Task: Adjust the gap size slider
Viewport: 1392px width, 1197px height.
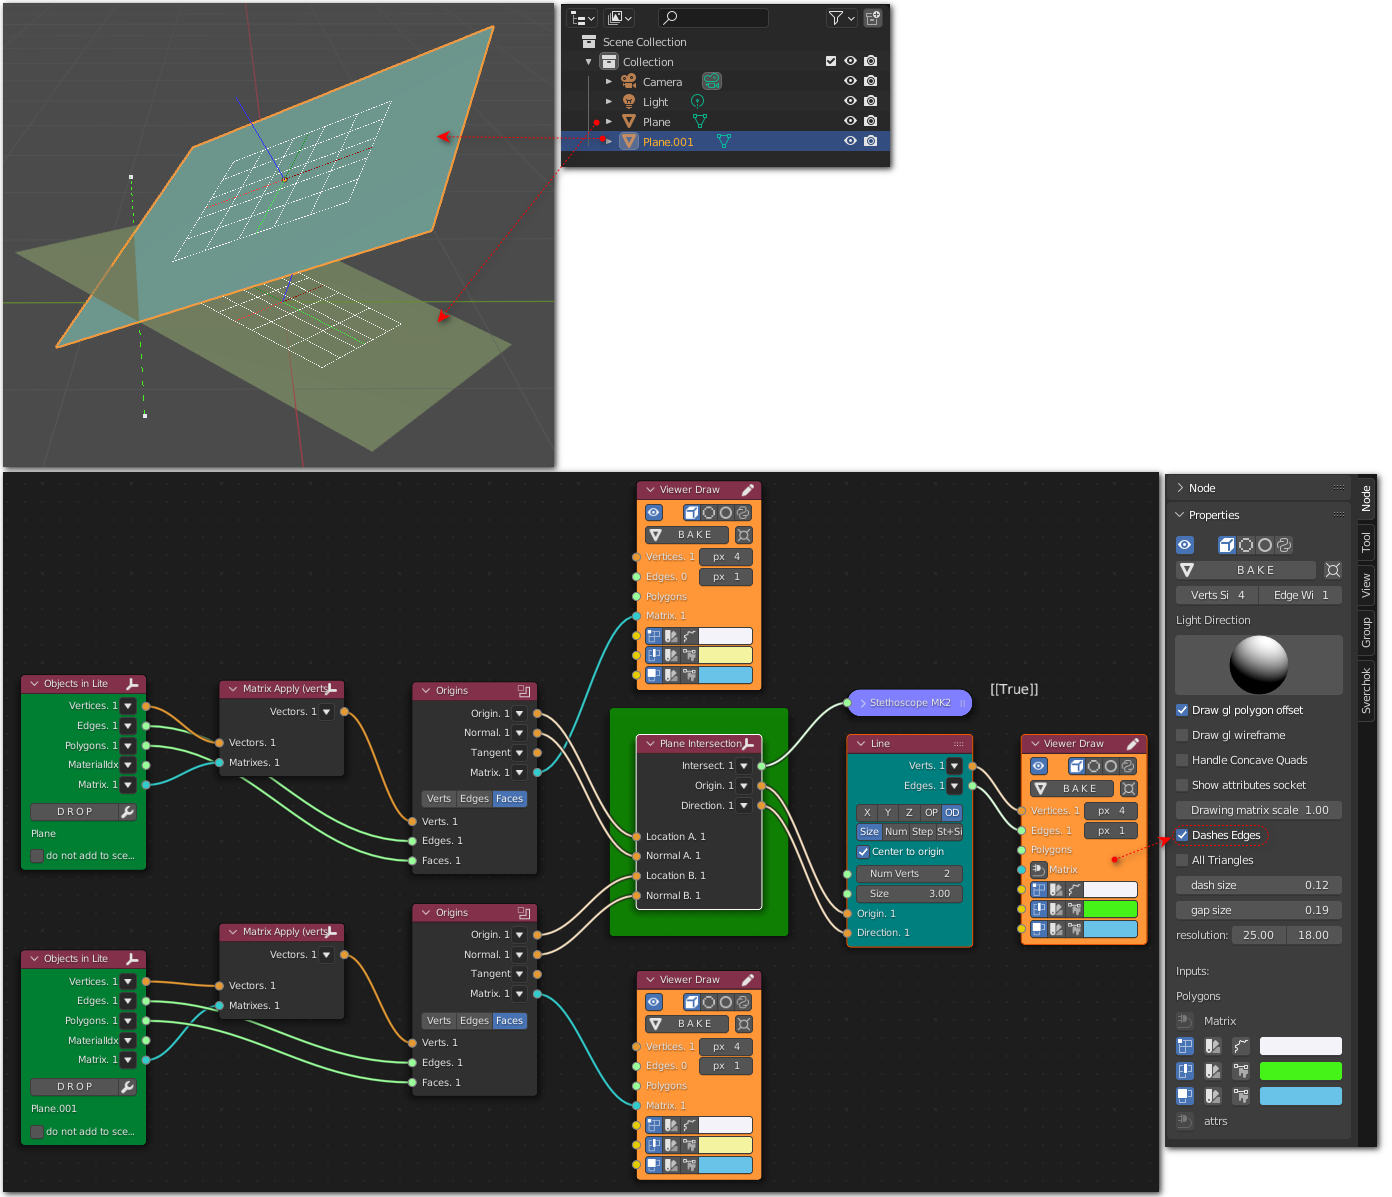Action: (x=1259, y=910)
